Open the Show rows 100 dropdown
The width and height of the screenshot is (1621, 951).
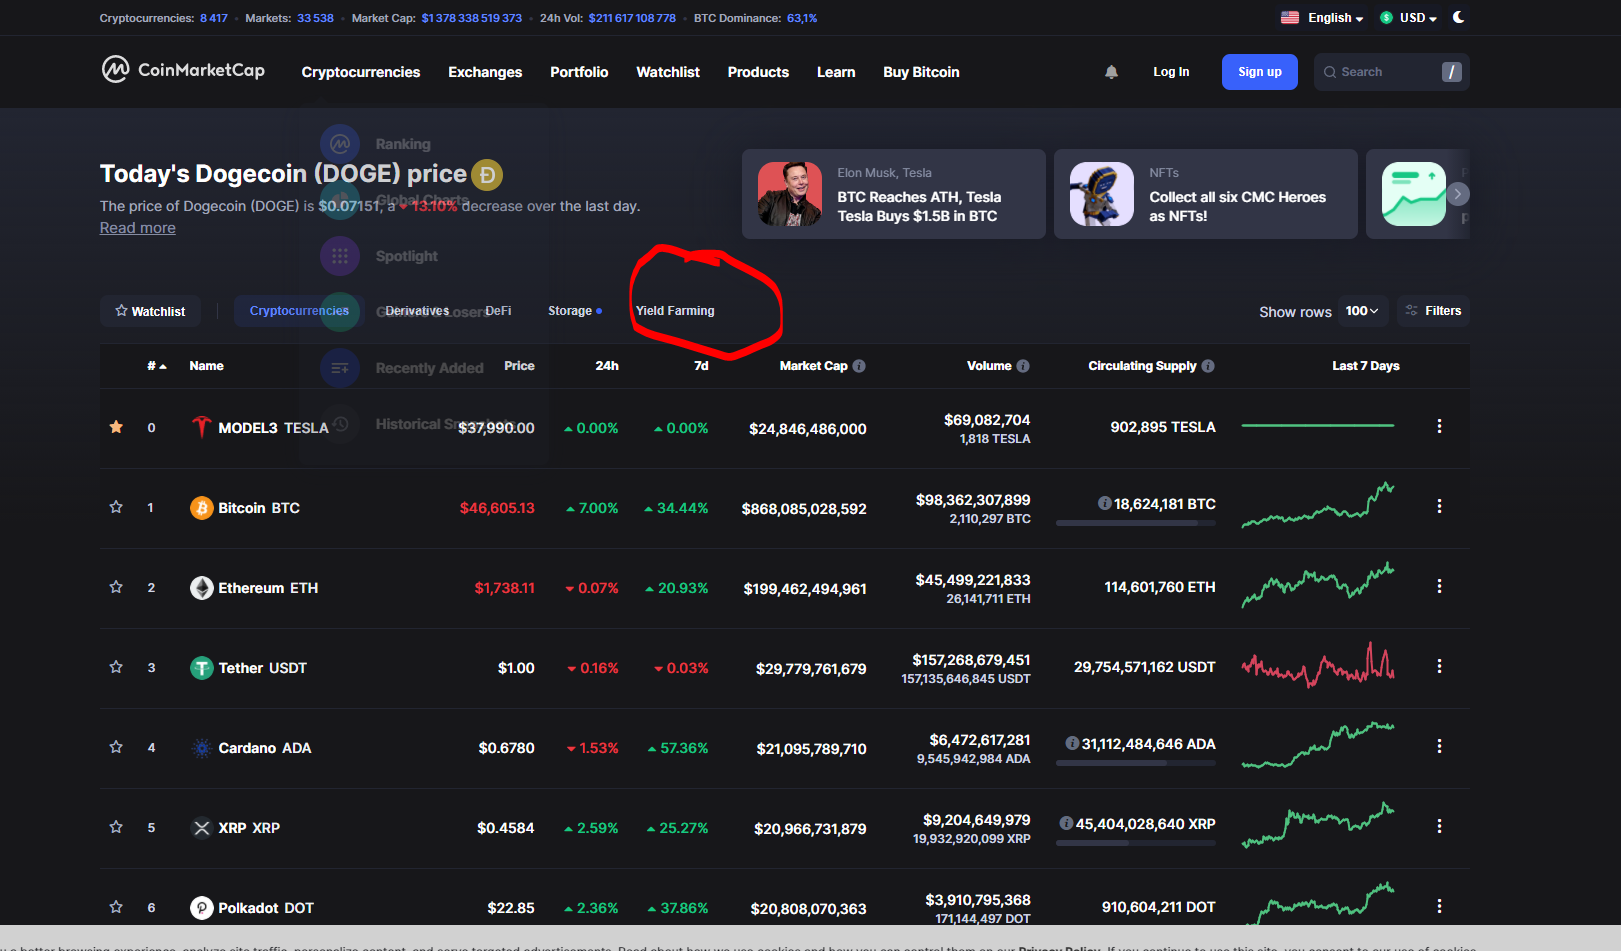point(1362,311)
